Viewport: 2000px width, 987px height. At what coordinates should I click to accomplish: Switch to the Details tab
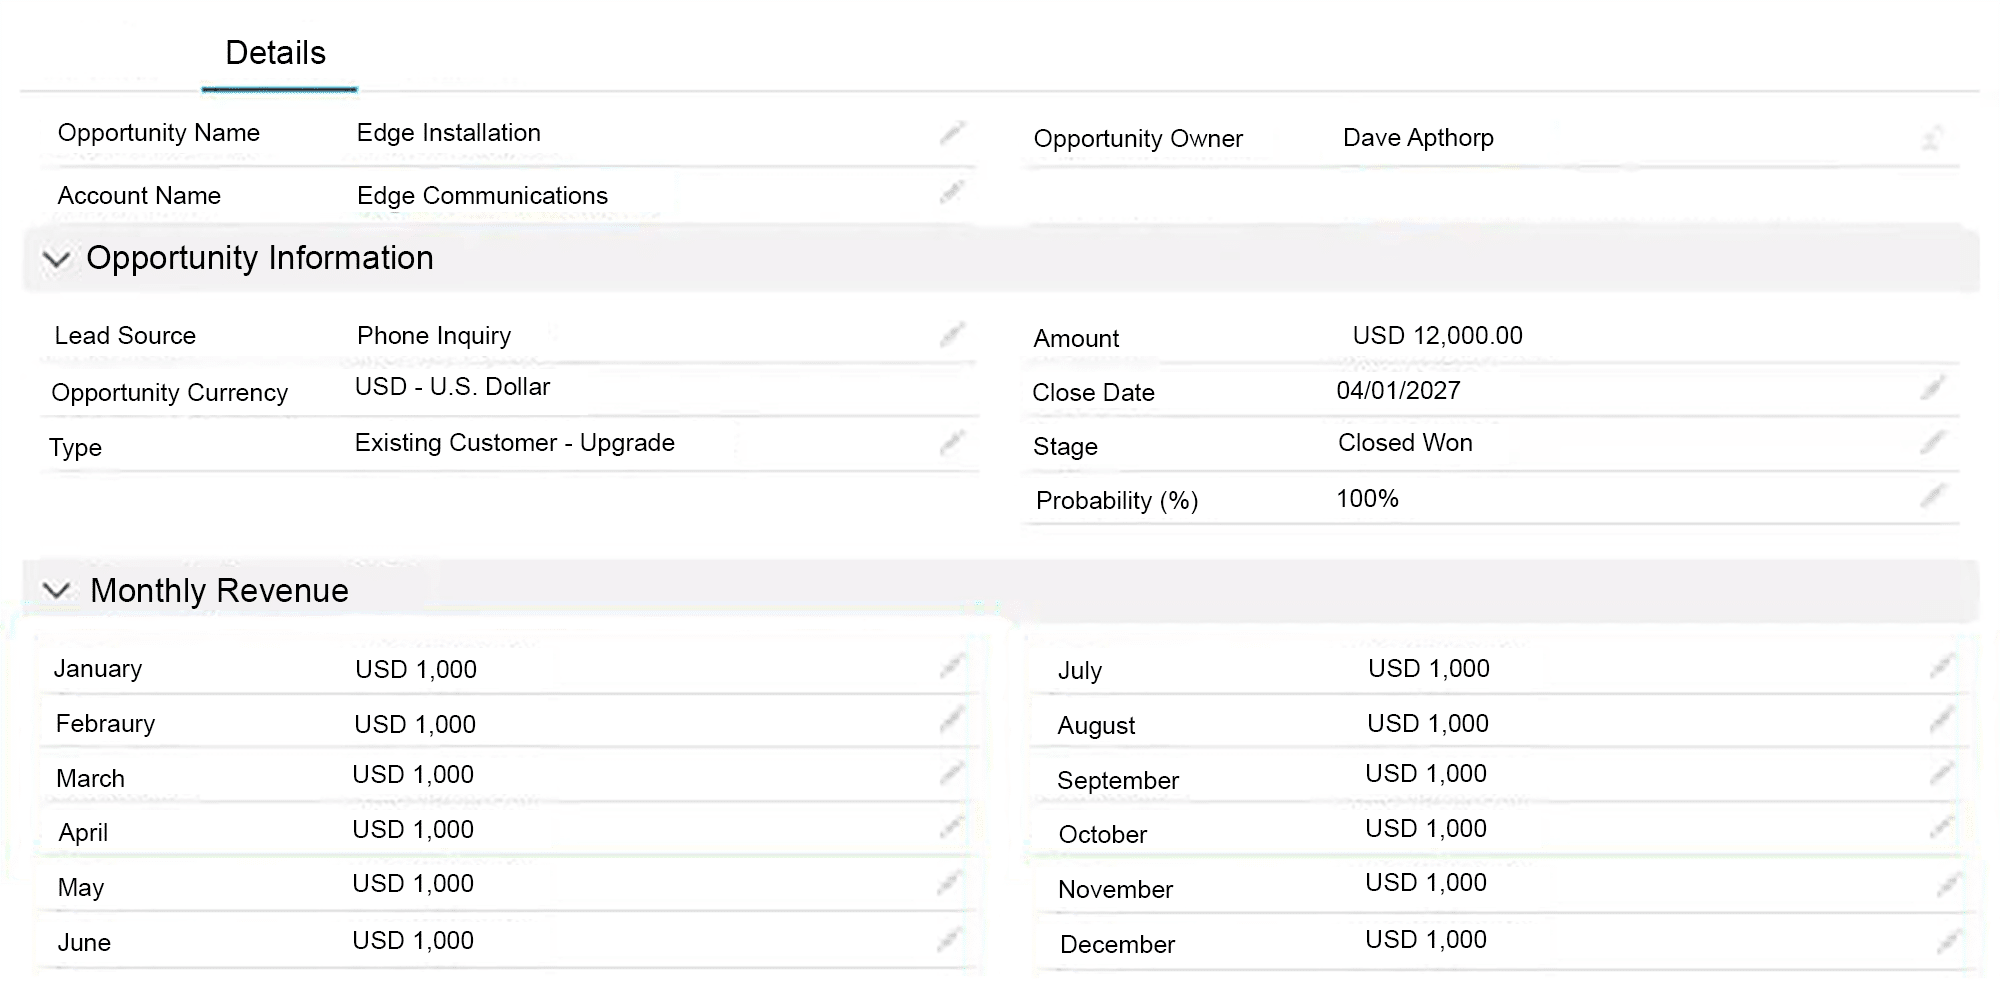click(x=276, y=53)
